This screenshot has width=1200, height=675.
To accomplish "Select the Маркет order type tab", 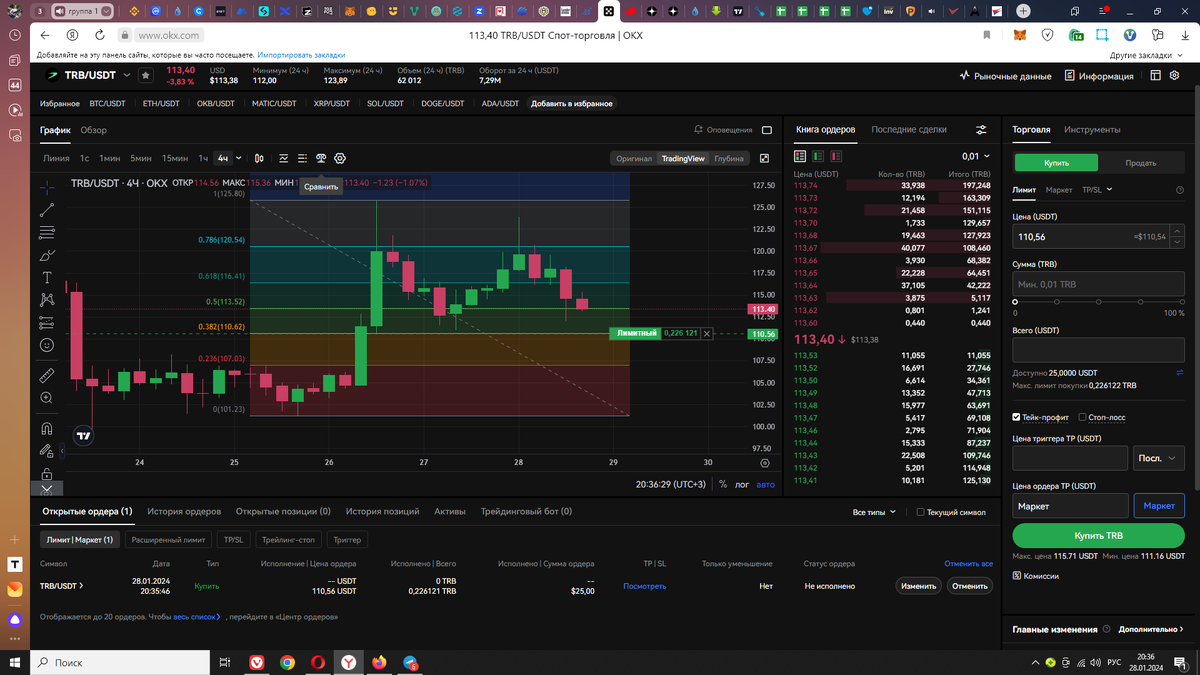I will pyautogui.click(x=1058, y=189).
